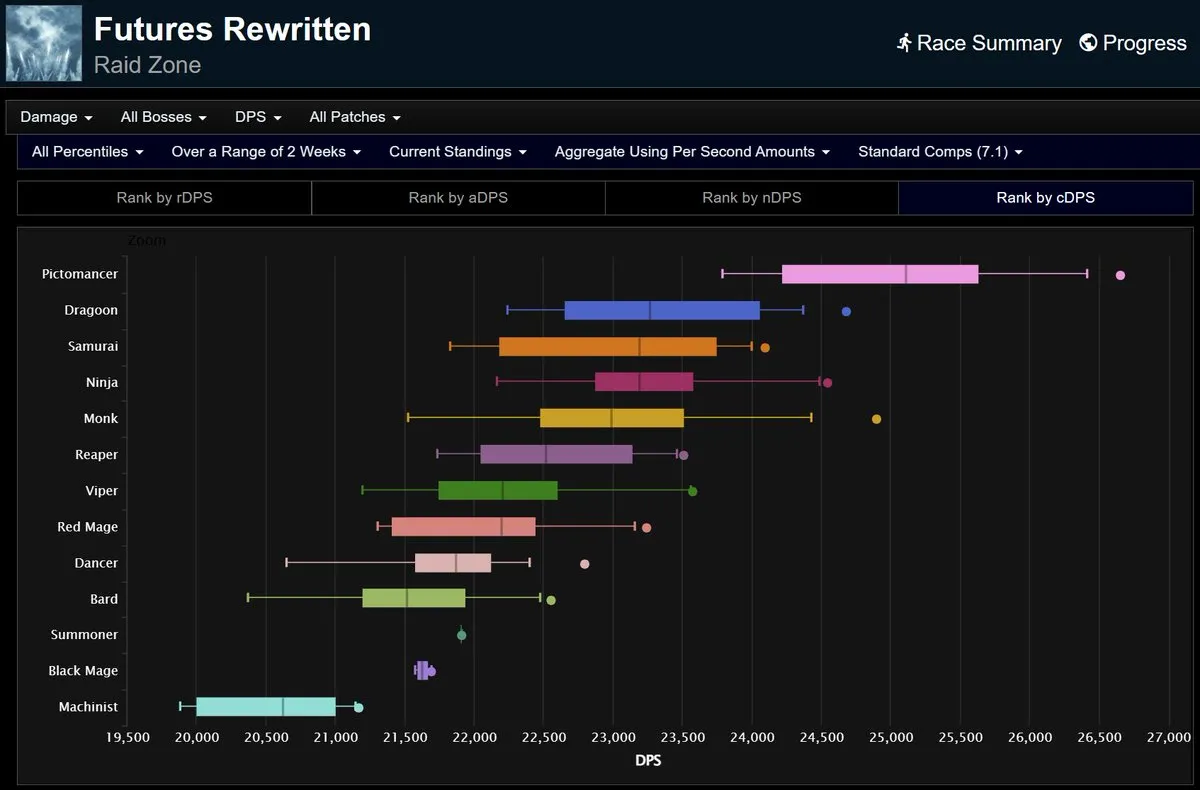
Task: Open Aggregate Using Per Second Amounts menu
Action: coord(692,152)
